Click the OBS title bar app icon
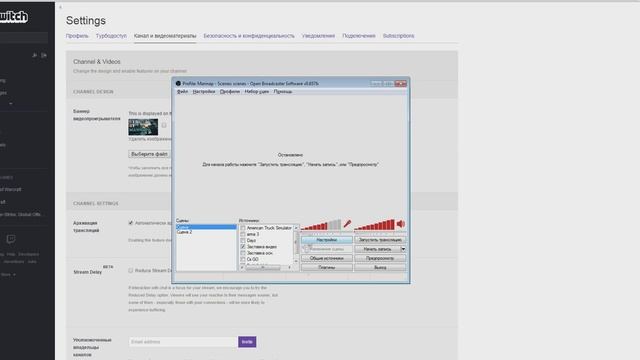The width and height of the screenshot is (640, 360). (x=178, y=83)
